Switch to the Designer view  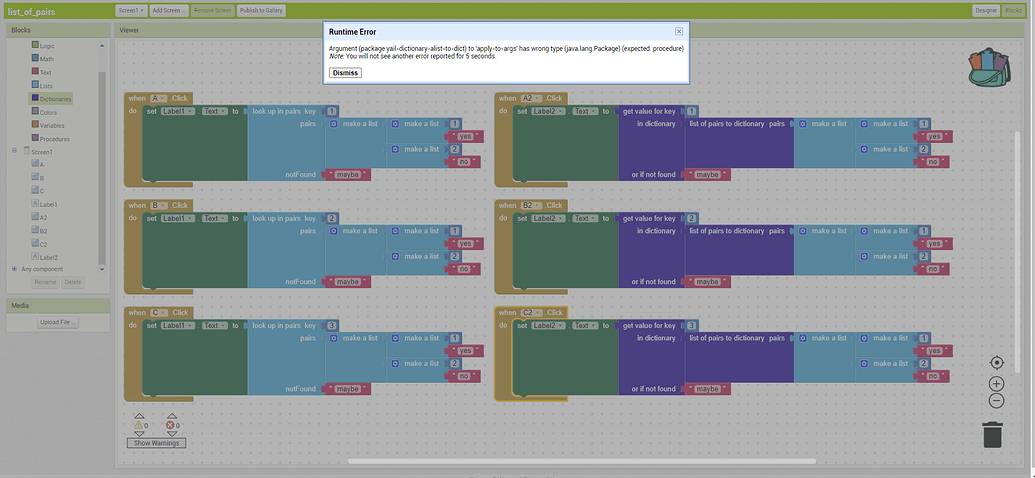pos(985,10)
